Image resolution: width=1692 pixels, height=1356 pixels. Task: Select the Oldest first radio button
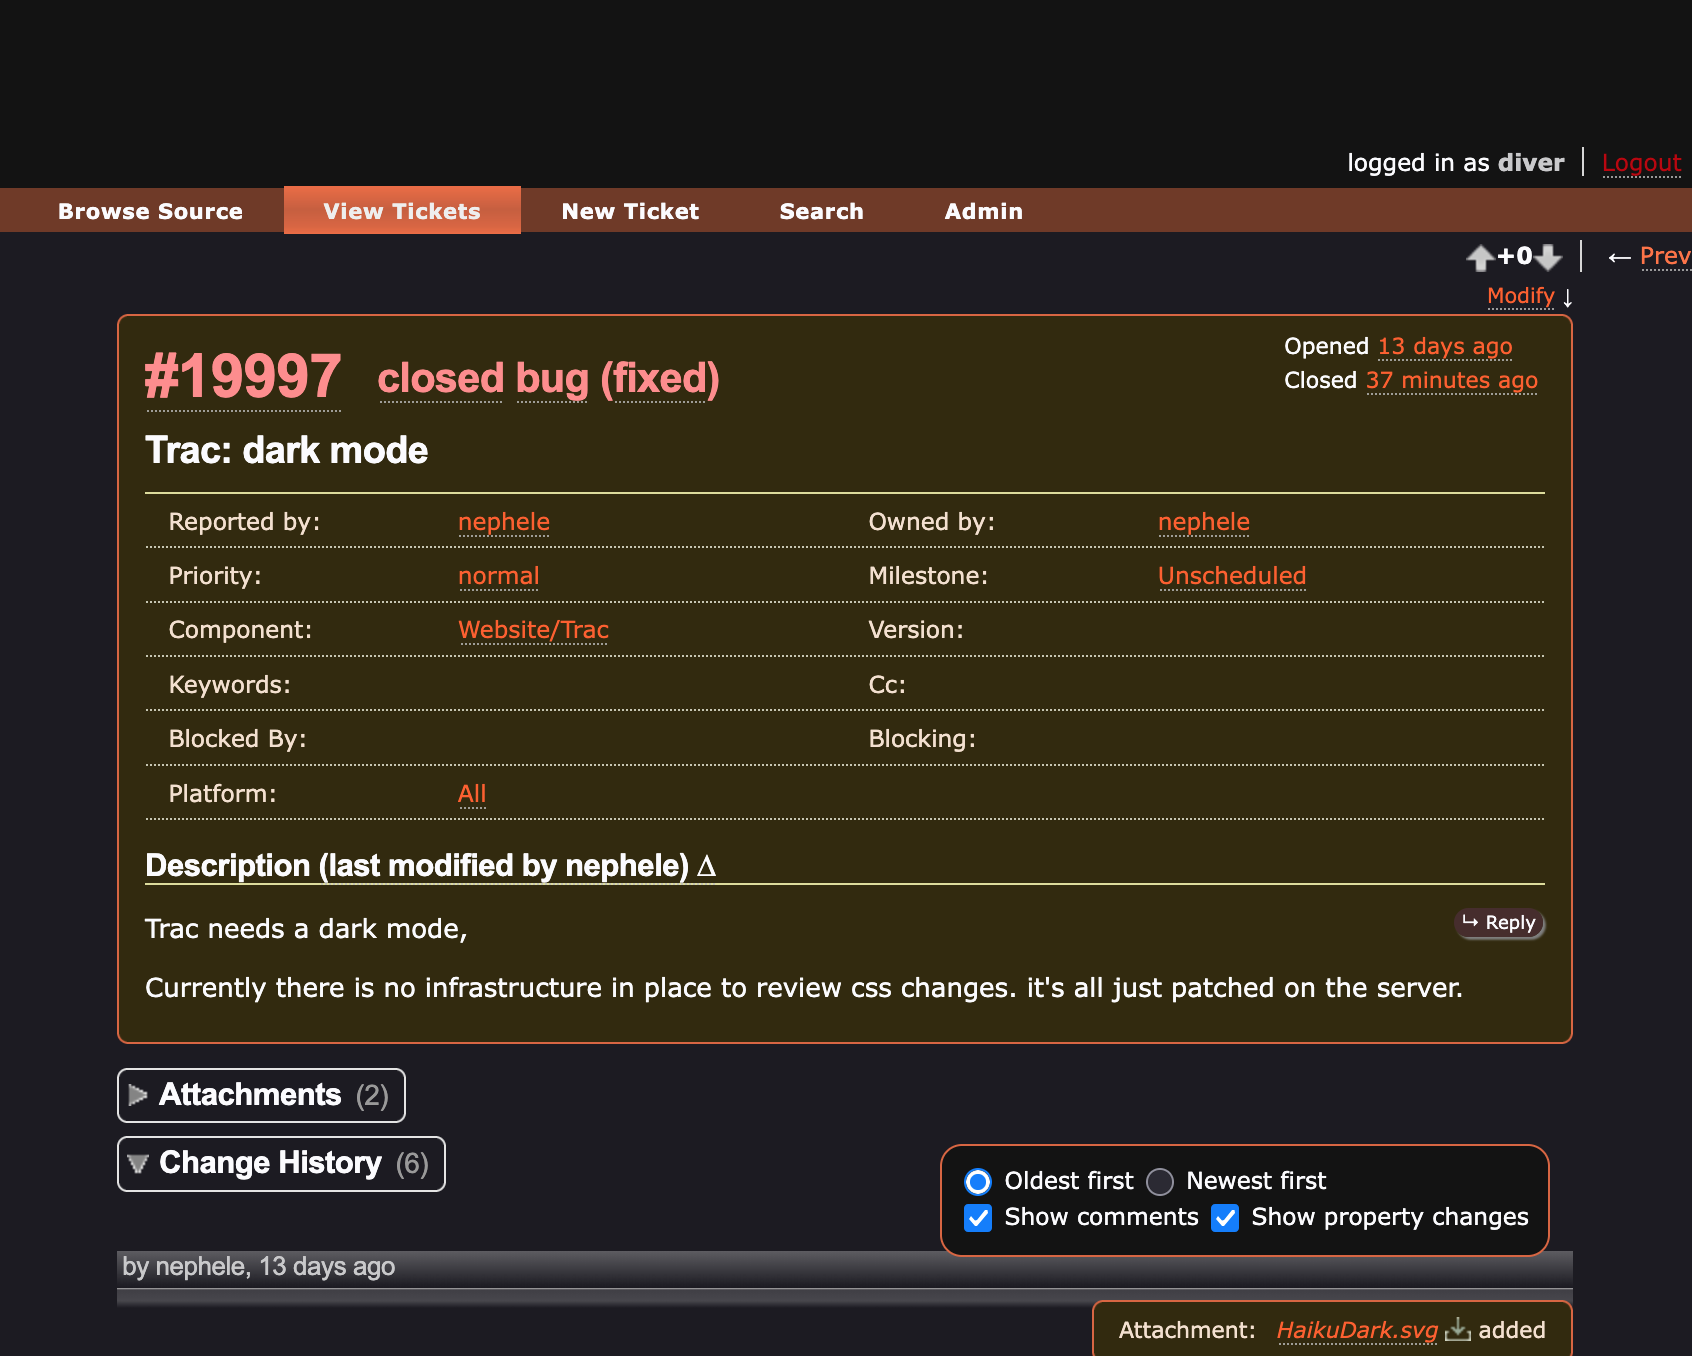pyautogui.click(x=978, y=1182)
